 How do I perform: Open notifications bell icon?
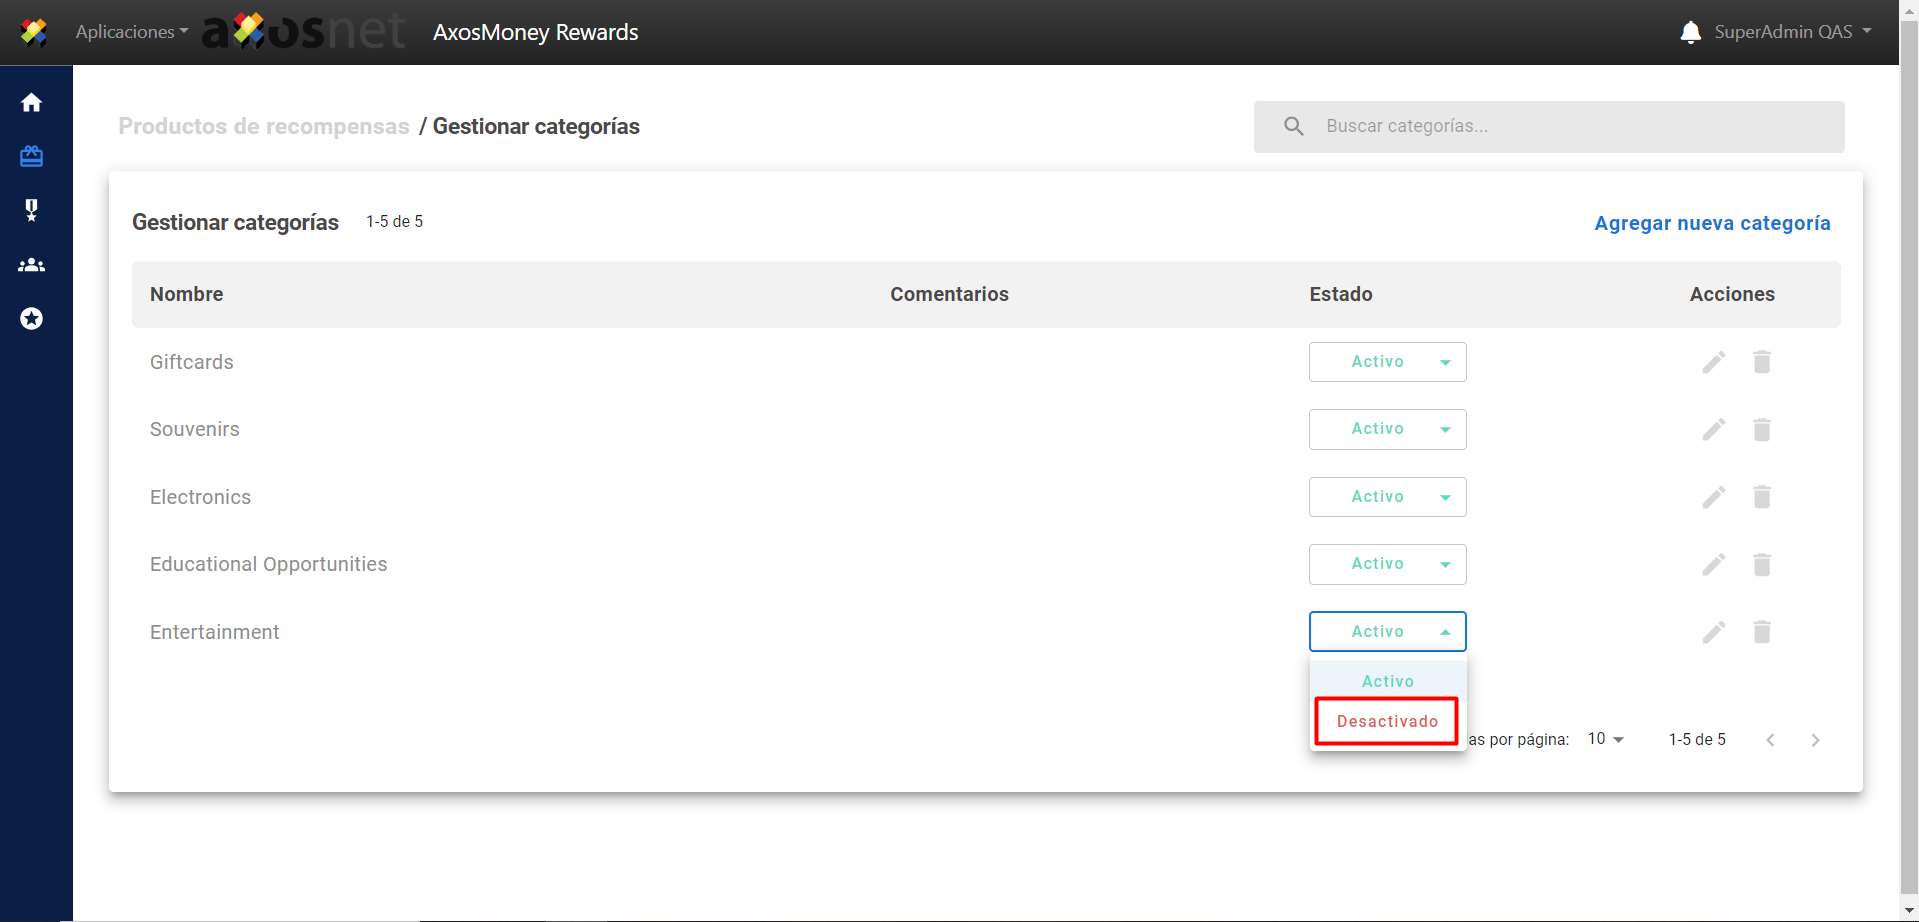pos(1690,32)
